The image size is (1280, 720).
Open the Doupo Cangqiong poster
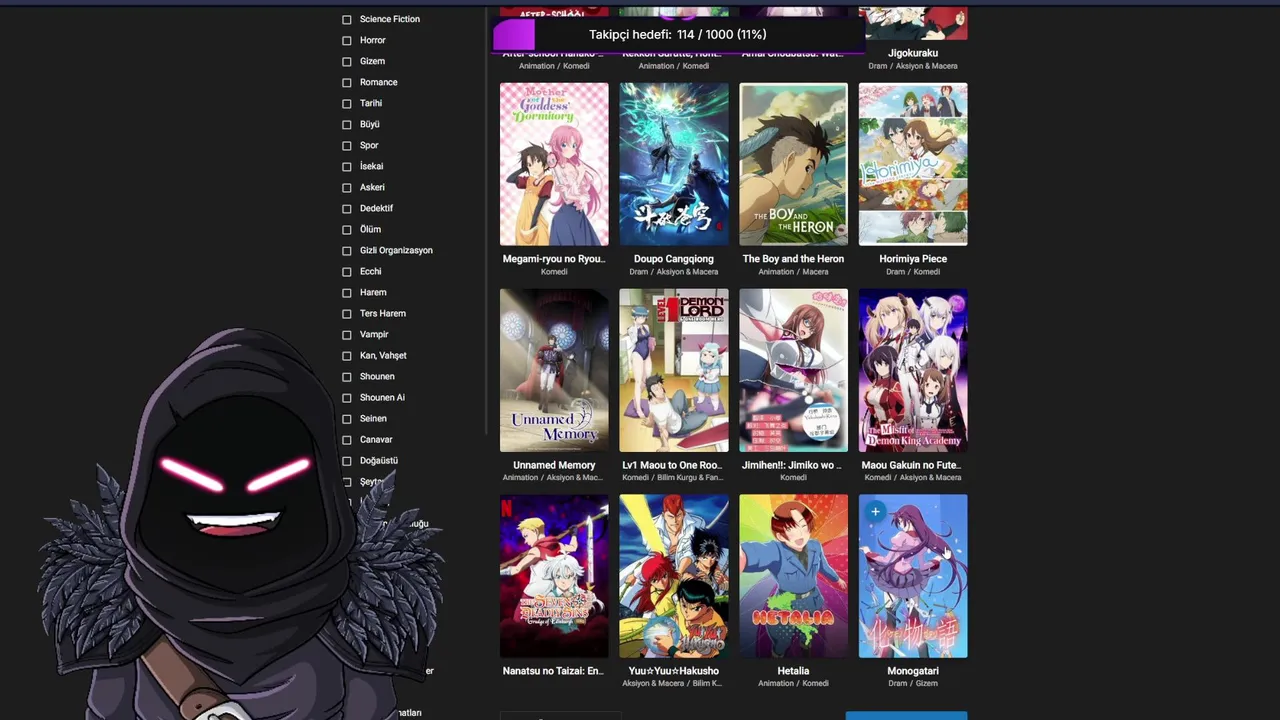674,164
